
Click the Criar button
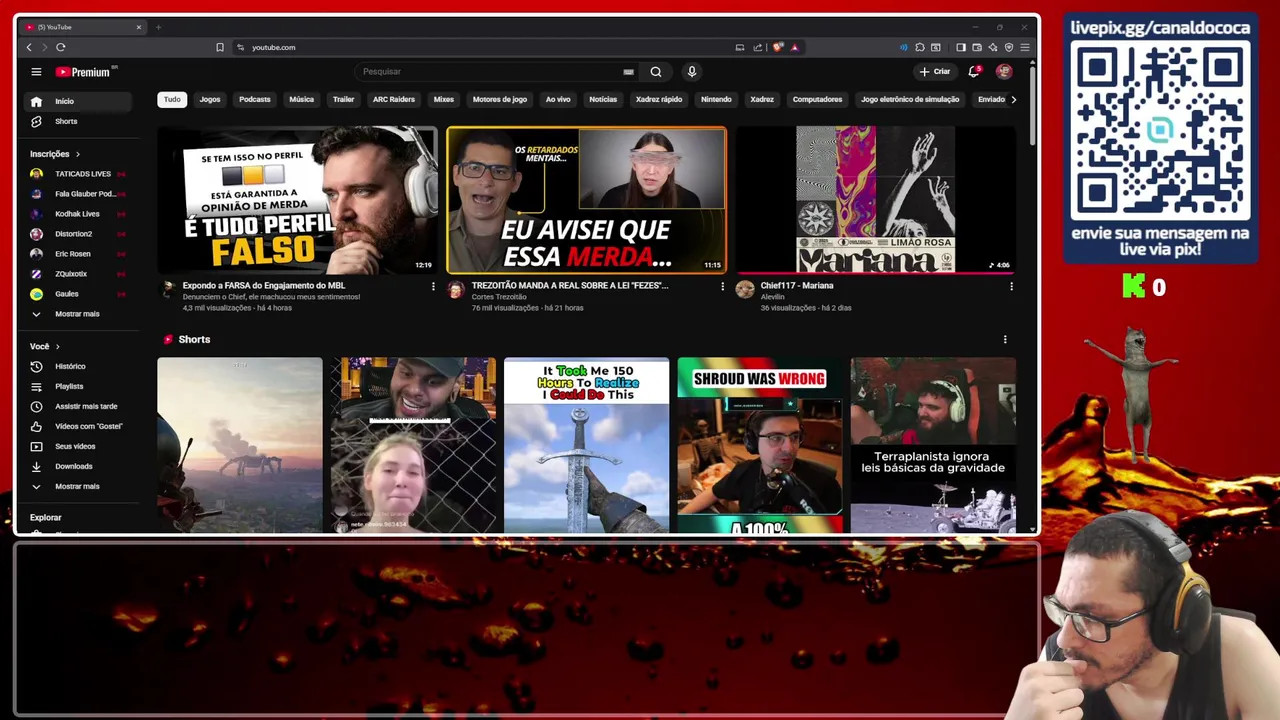(x=936, y=72)
